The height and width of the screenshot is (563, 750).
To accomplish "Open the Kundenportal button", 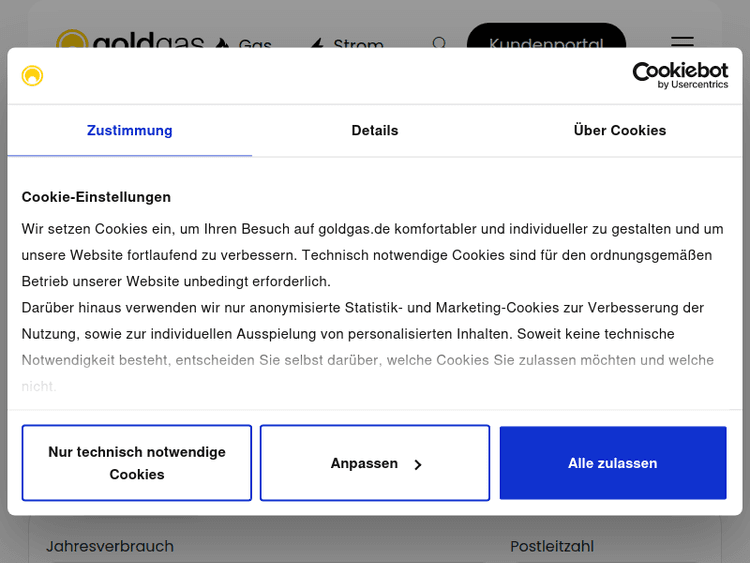I will point(546,44).
